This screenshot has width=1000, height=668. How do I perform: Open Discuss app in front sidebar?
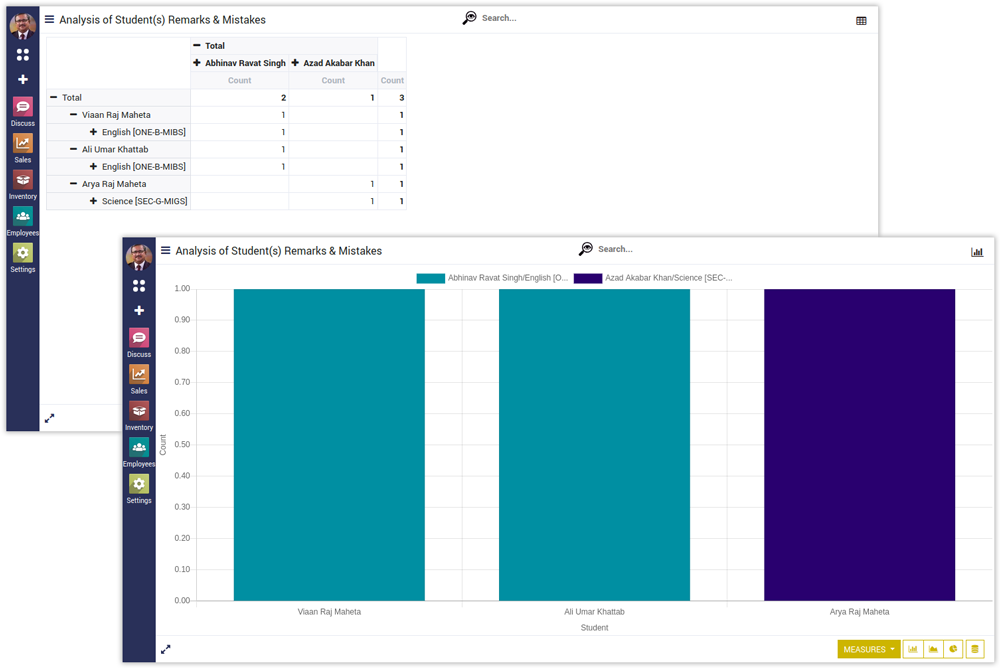tap(139, 342)
